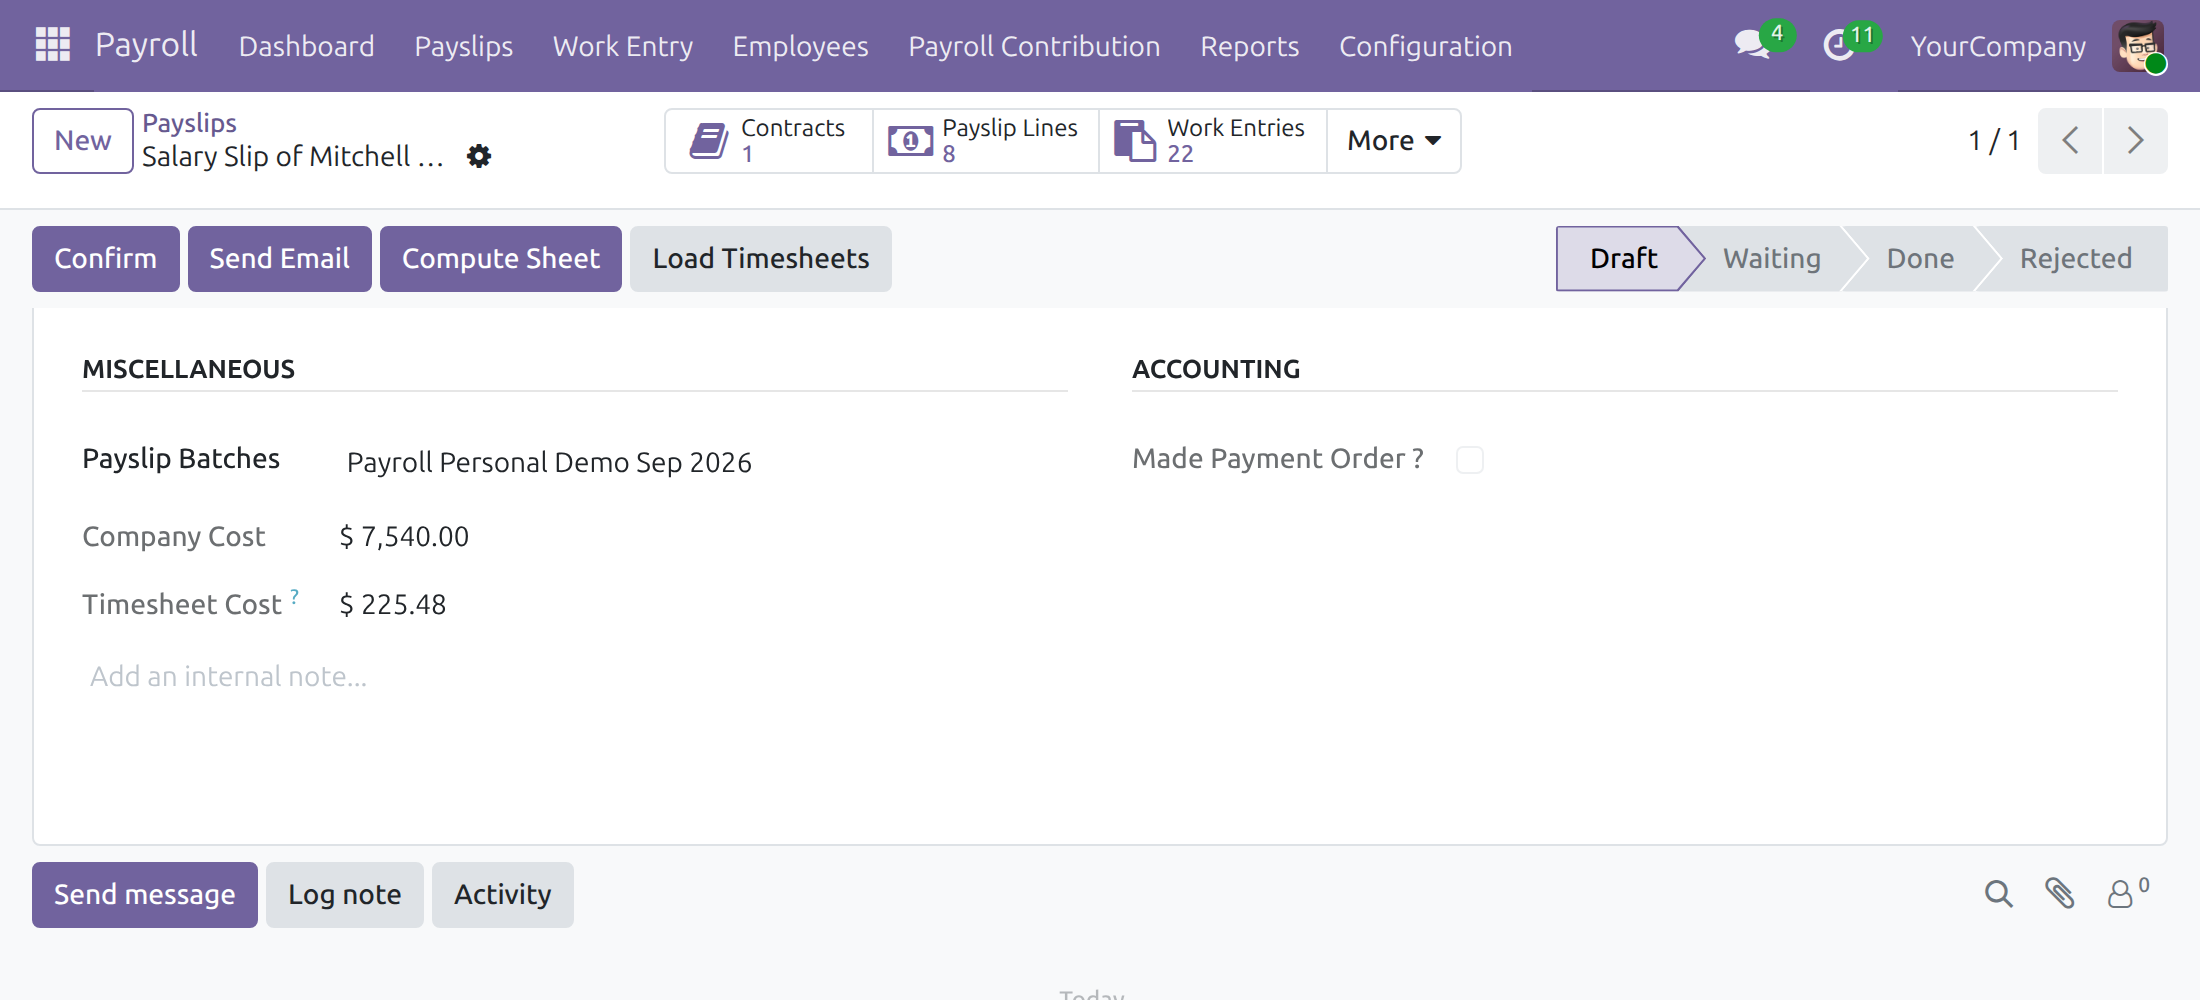This screenshot has height=1000, width=2200.
Task: Open the conversations chat bubble icon
Action: [1752, 45]
